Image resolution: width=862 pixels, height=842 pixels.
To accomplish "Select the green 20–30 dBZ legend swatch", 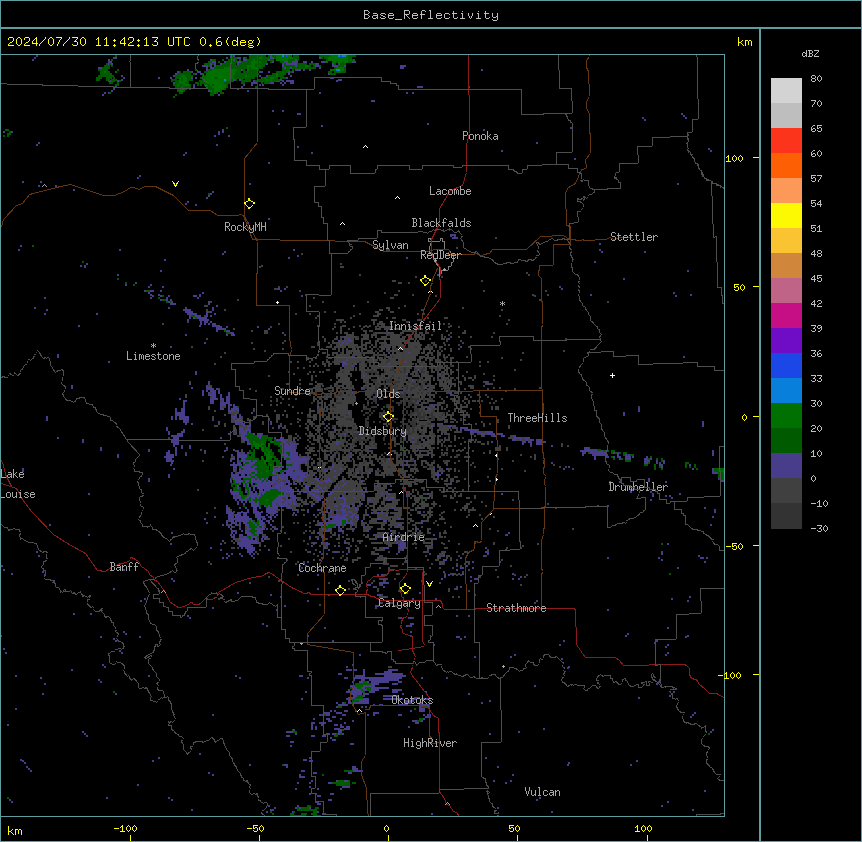I will tap(786, 416).
